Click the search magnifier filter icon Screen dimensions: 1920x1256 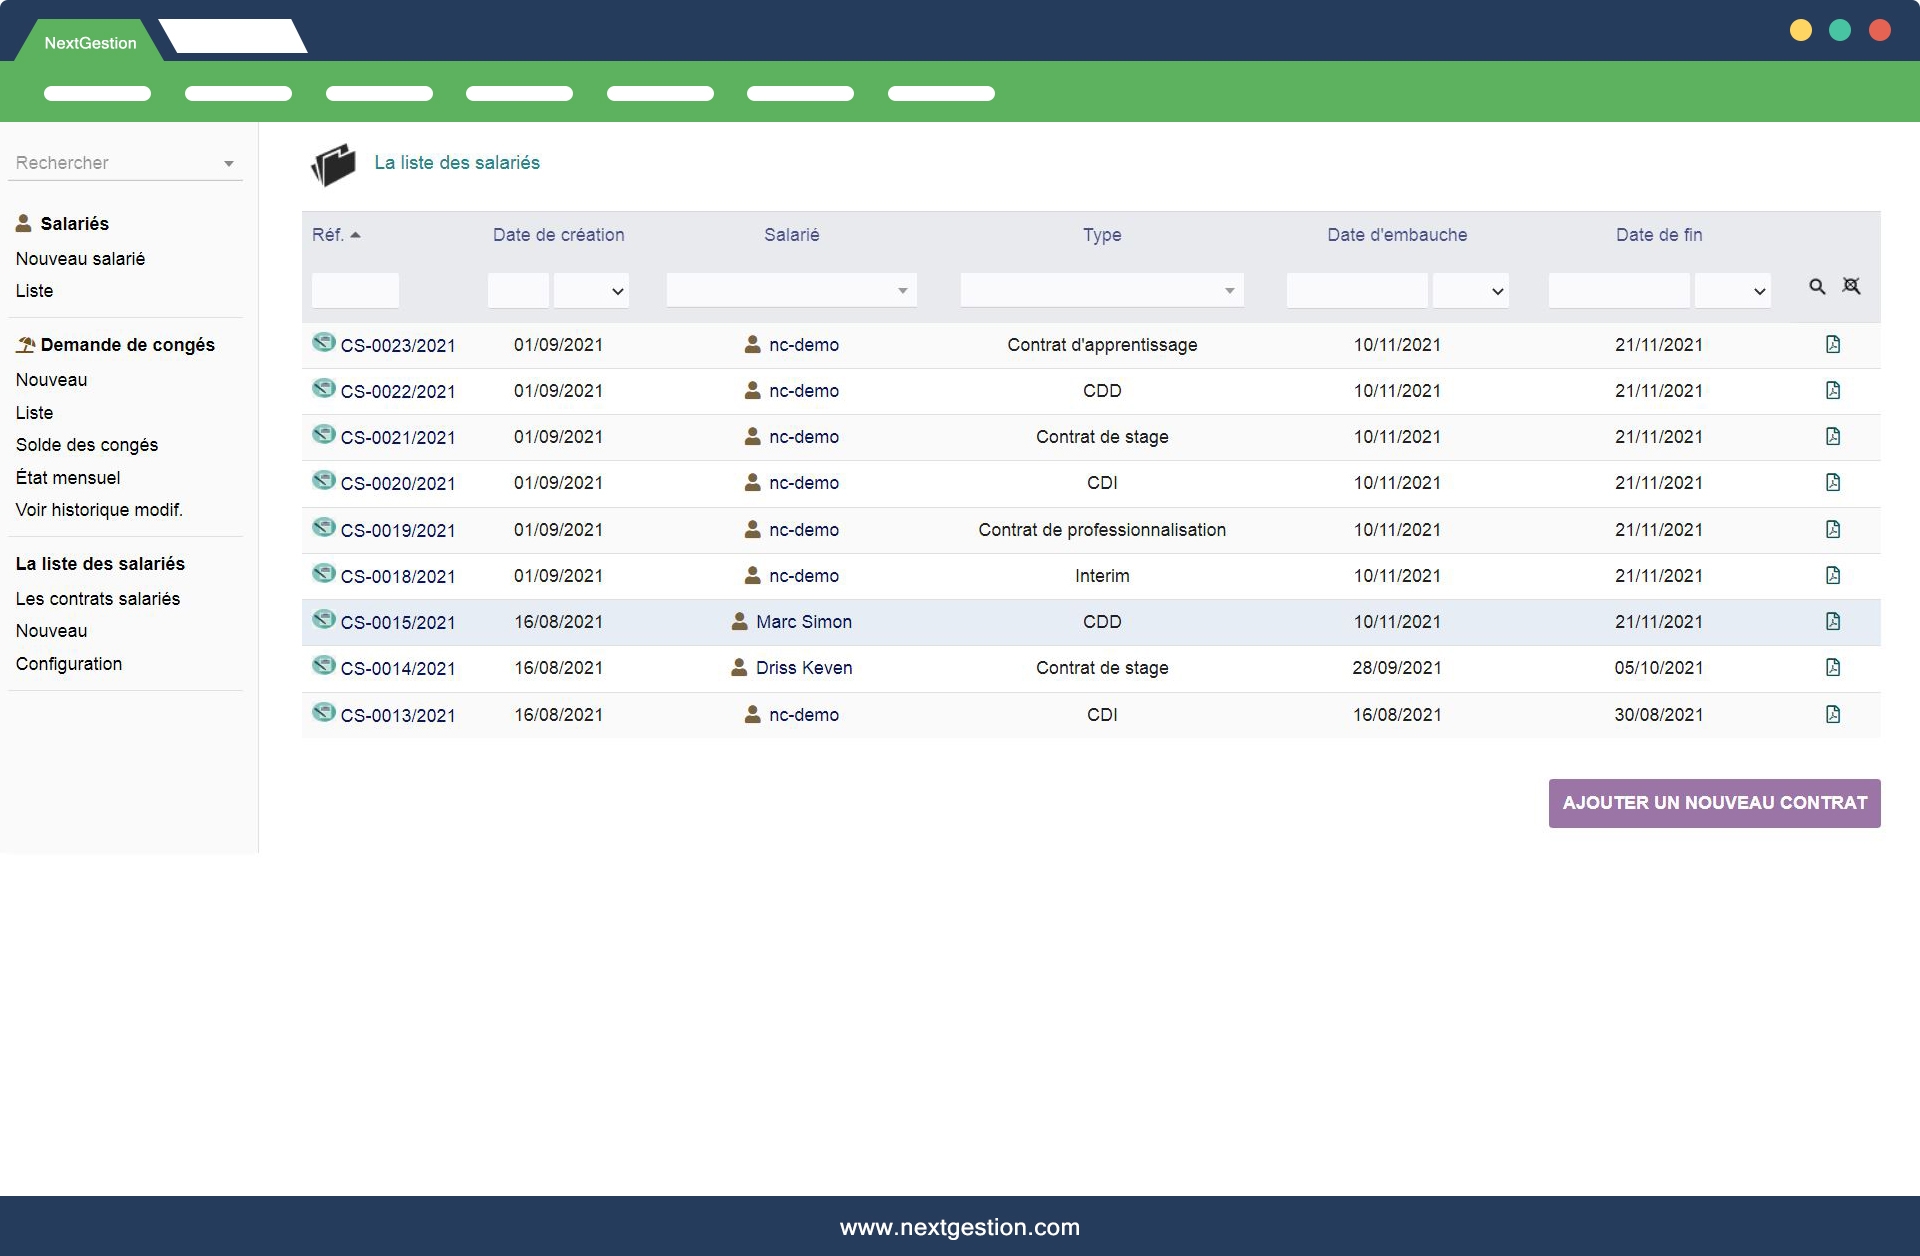[x=1817, y=287]
